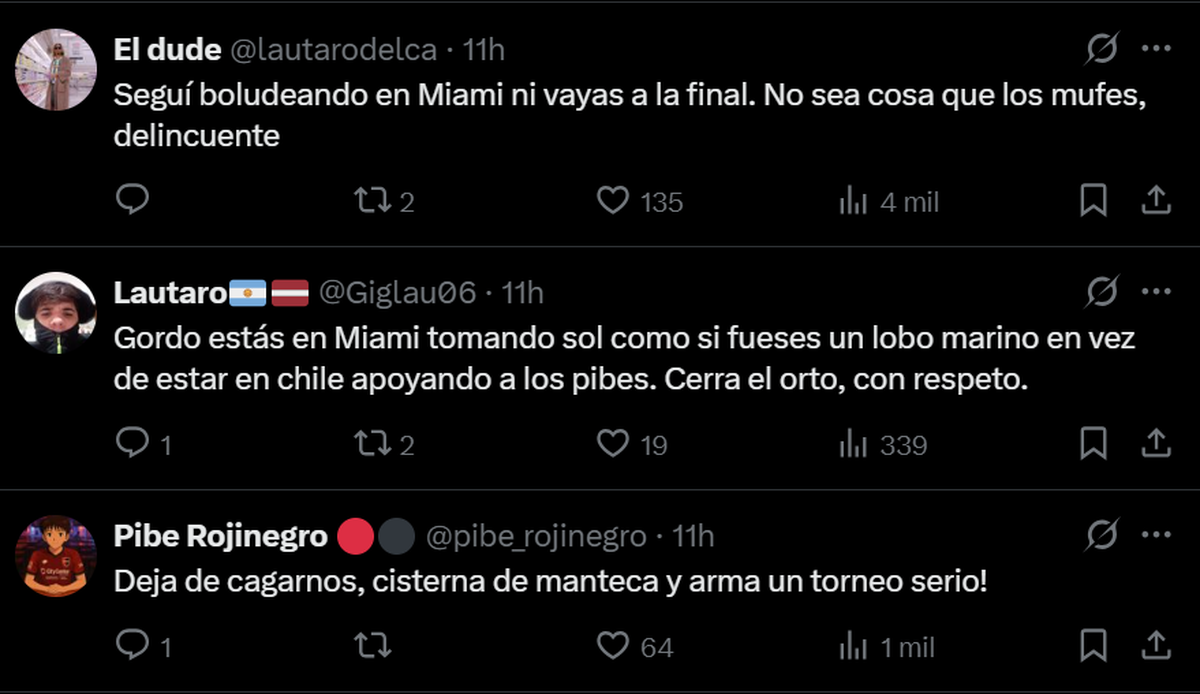Open El dude's profile picture
Viewport: 1200px width, 694px height.
tap(56, 69)
